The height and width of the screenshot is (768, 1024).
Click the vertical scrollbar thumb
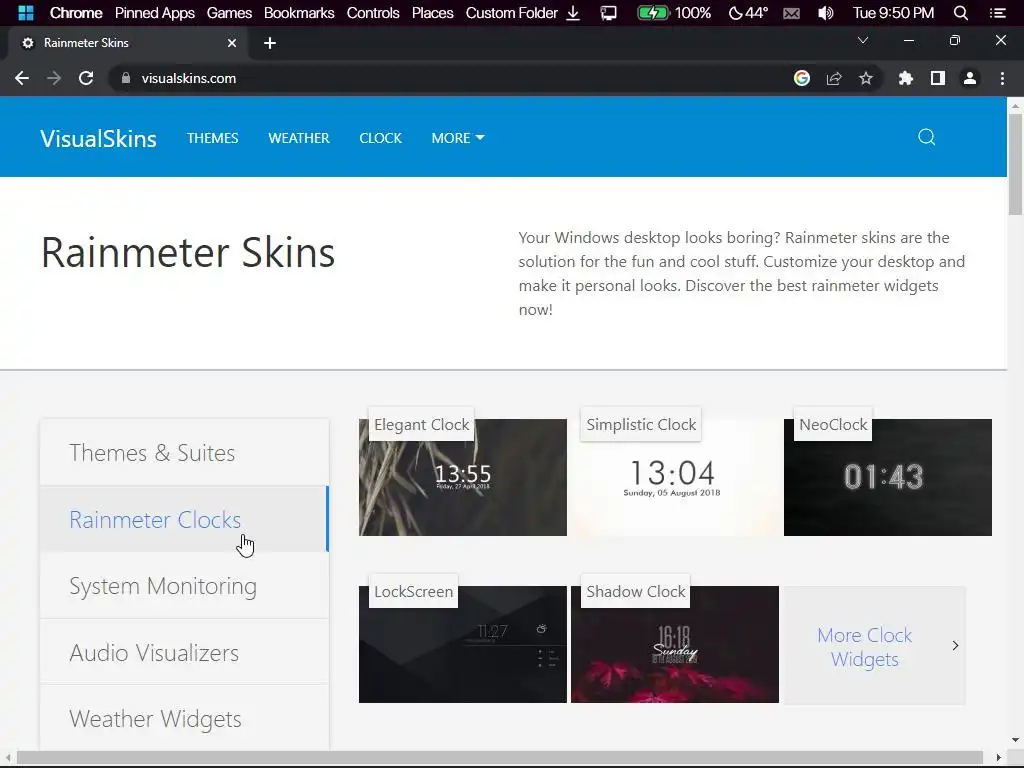tap(1015, 163)
